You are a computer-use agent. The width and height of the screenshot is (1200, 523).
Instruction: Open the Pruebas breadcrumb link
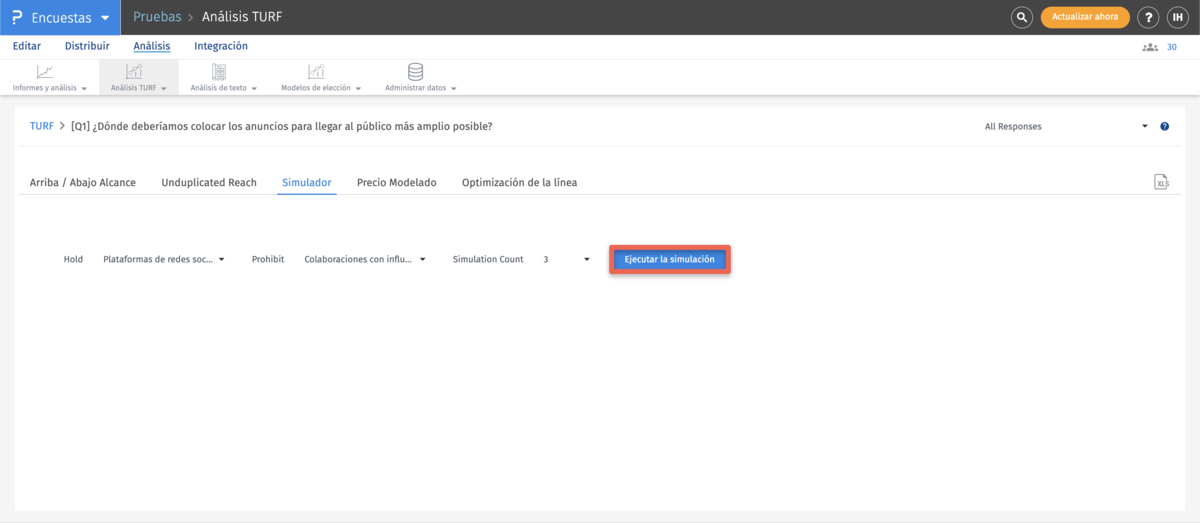157,17
